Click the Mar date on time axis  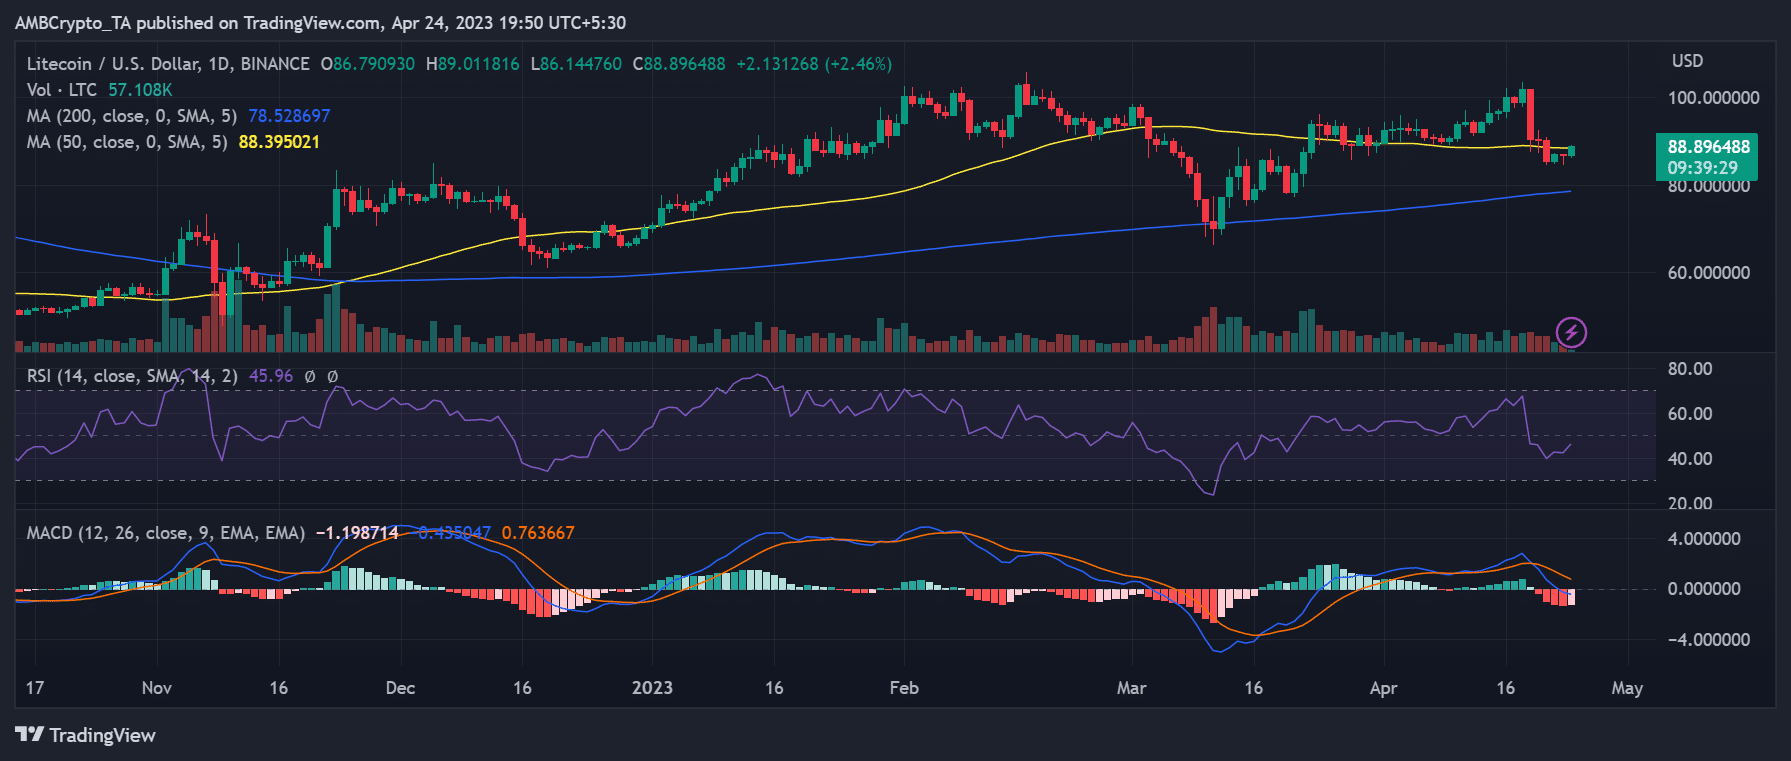[1131, 688]
